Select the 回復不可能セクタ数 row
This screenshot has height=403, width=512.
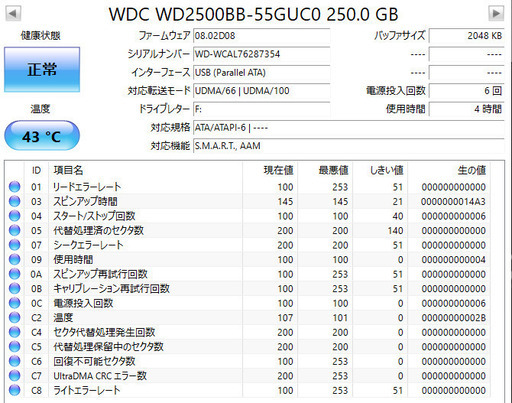click(247, 361)
